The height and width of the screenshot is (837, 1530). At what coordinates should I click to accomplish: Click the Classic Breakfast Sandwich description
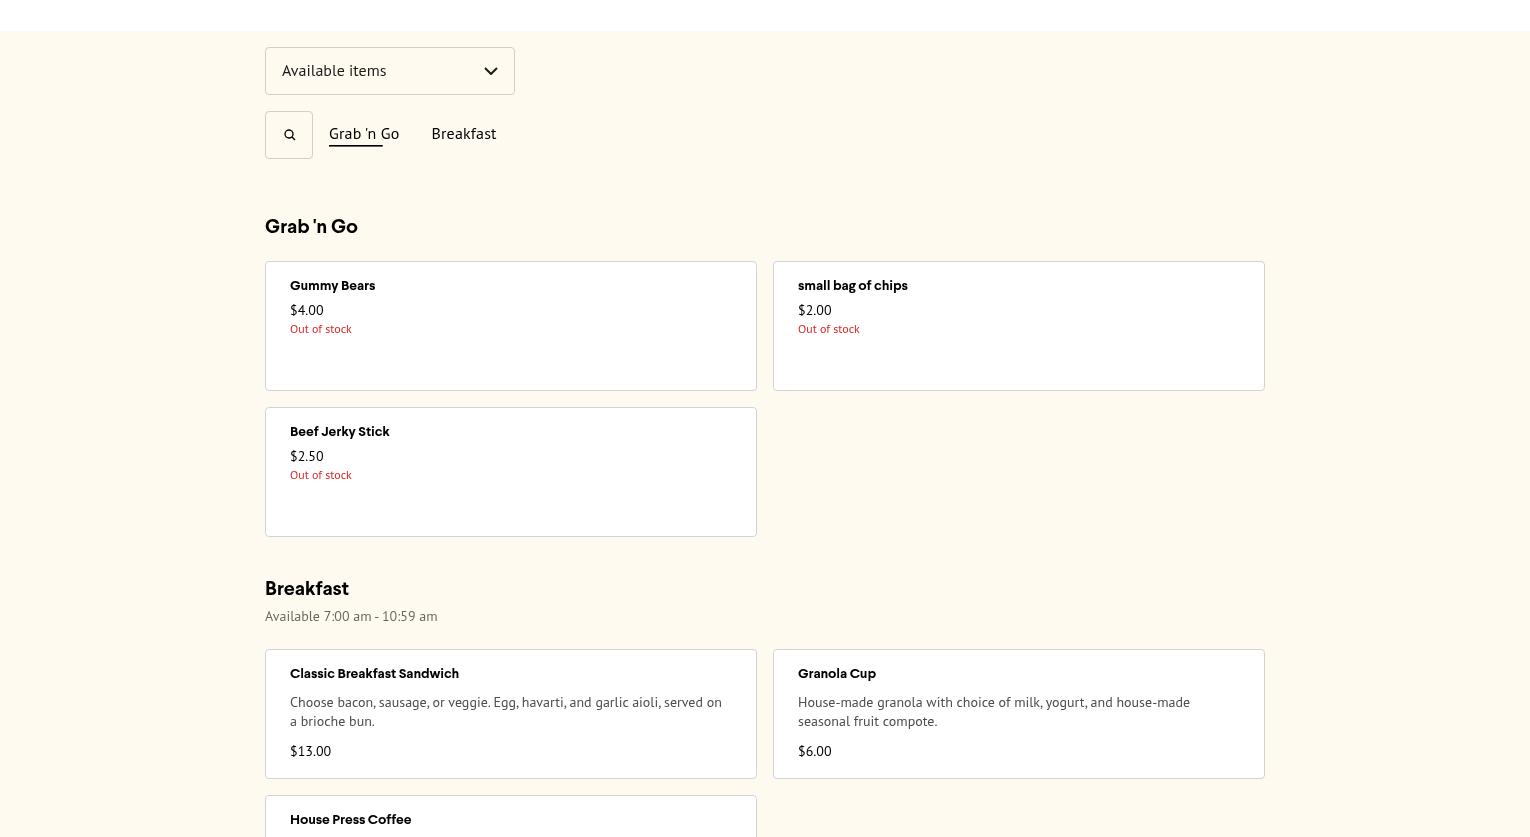coord(505,712)
